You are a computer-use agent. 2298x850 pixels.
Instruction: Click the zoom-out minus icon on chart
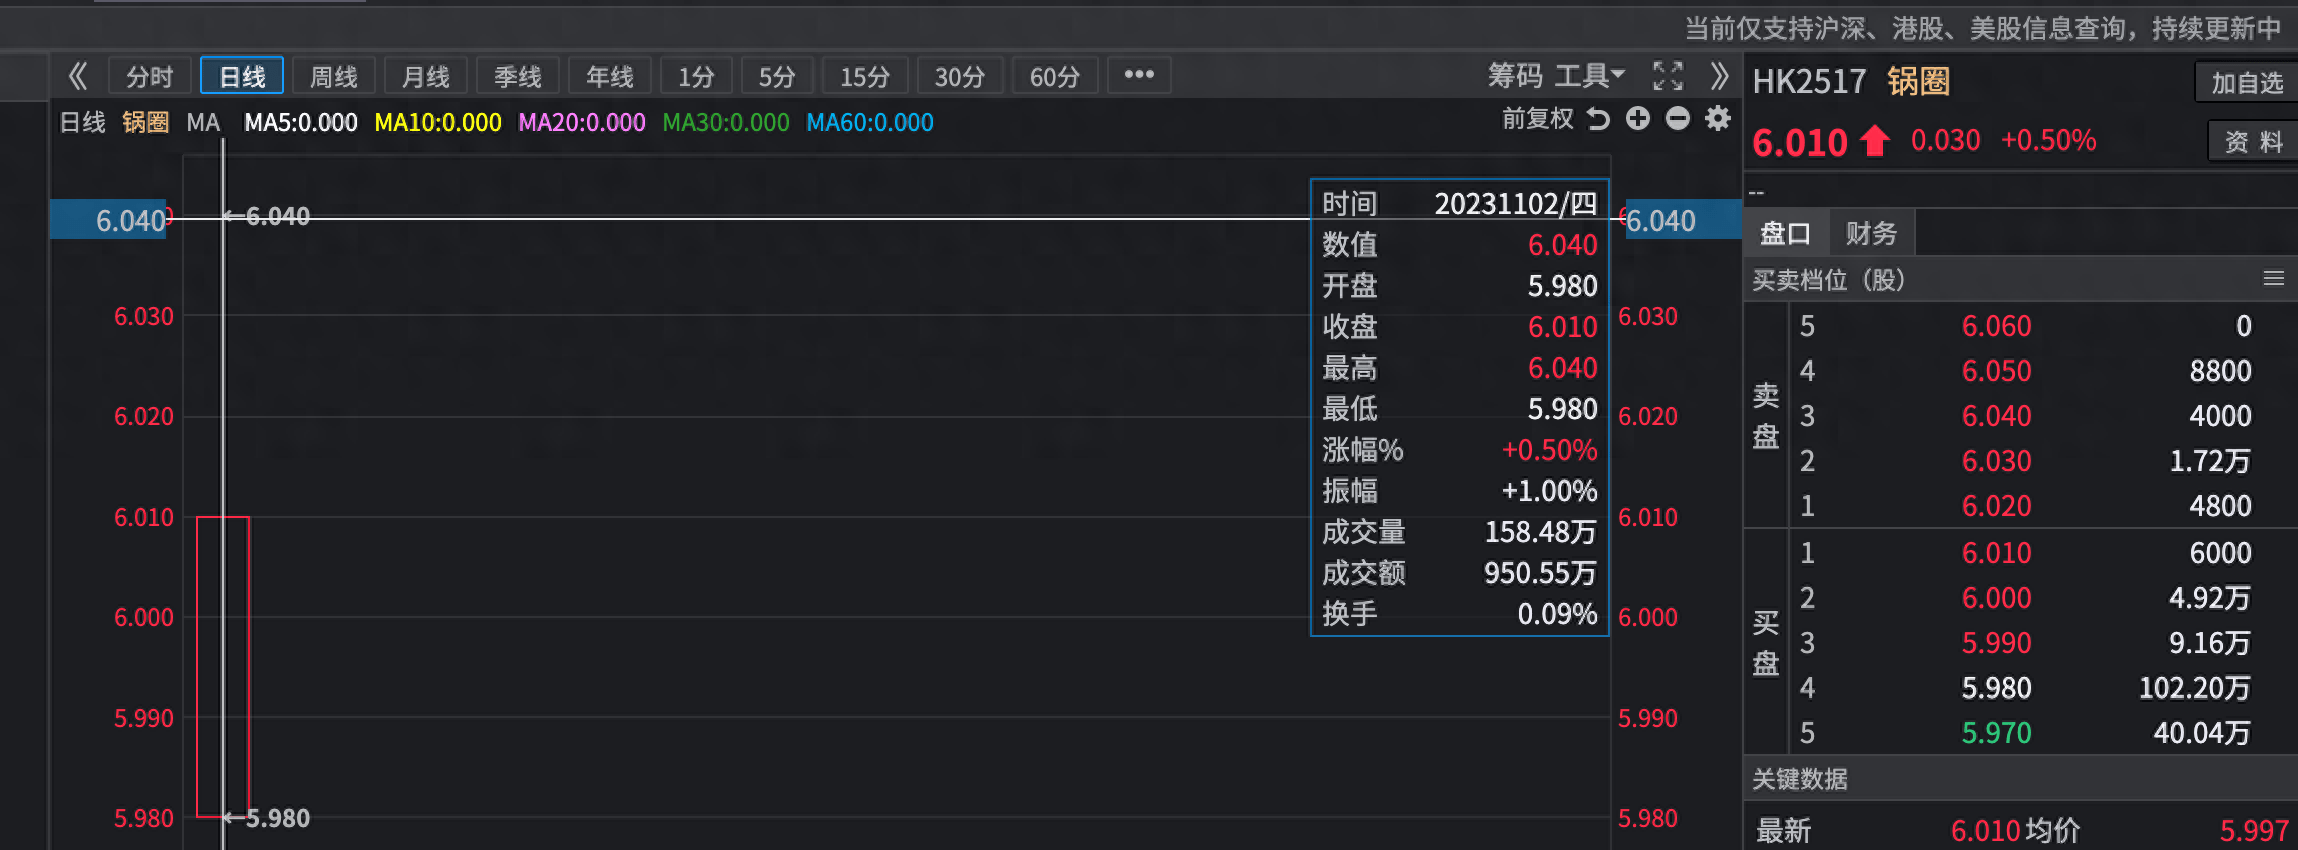tap(1677, 119)
